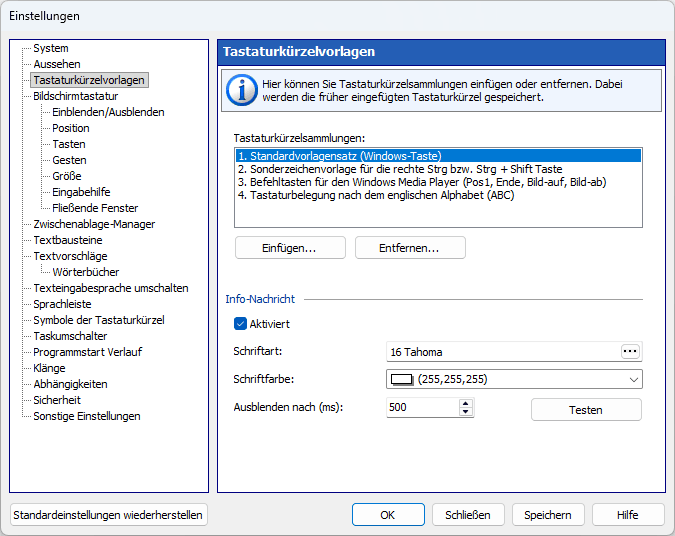This screenshot has height=536, width=675.
Task: Click the Schließen button
Action: click(x=468, y=515)
